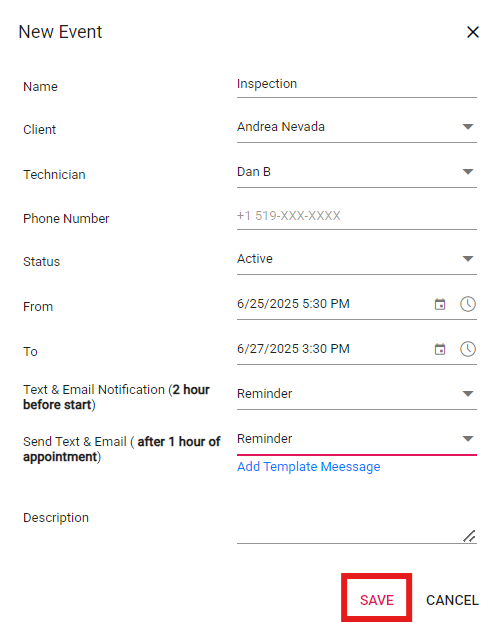The width and height of the screenshot is (498, 622).
Task: Open calendar picker for To date
Action: tap(440, 349)
